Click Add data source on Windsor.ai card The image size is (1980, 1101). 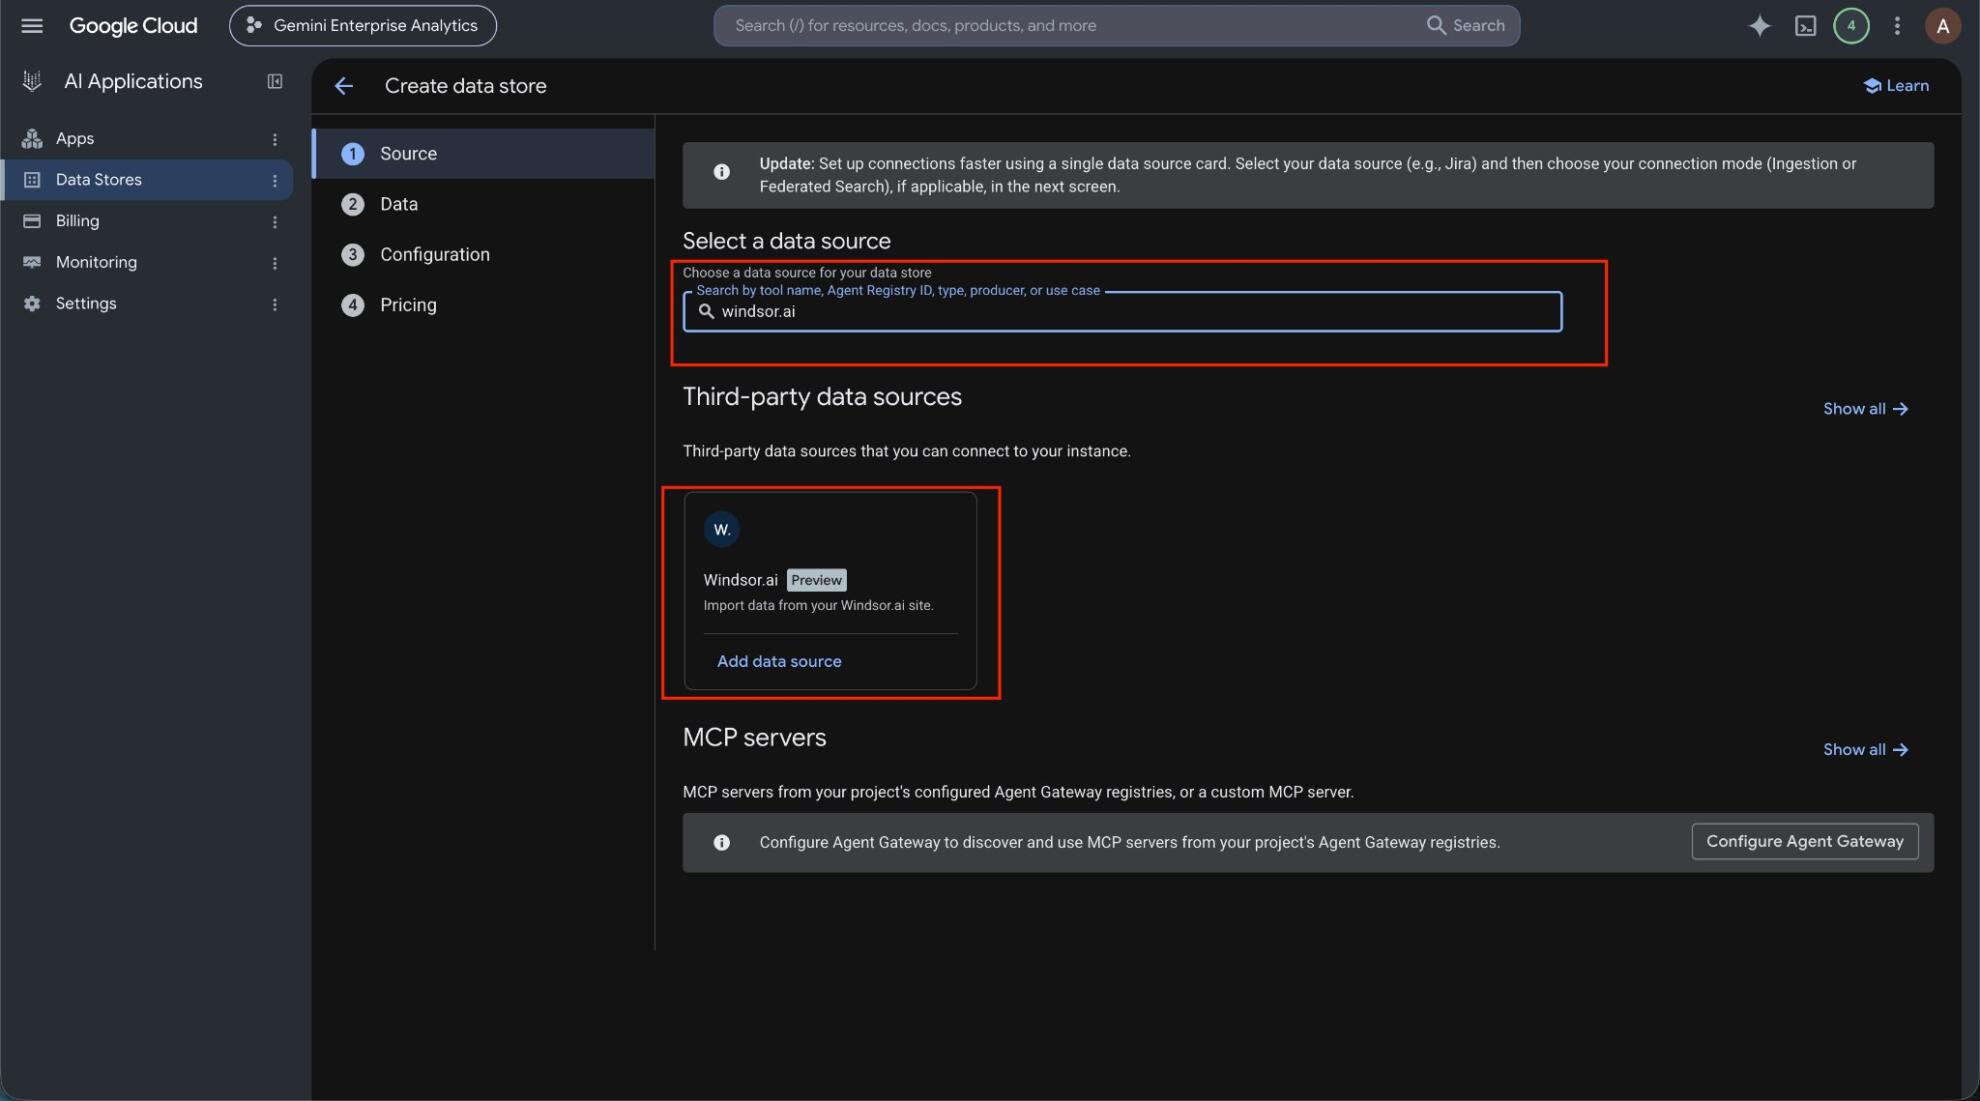click(x=779, y=662)
